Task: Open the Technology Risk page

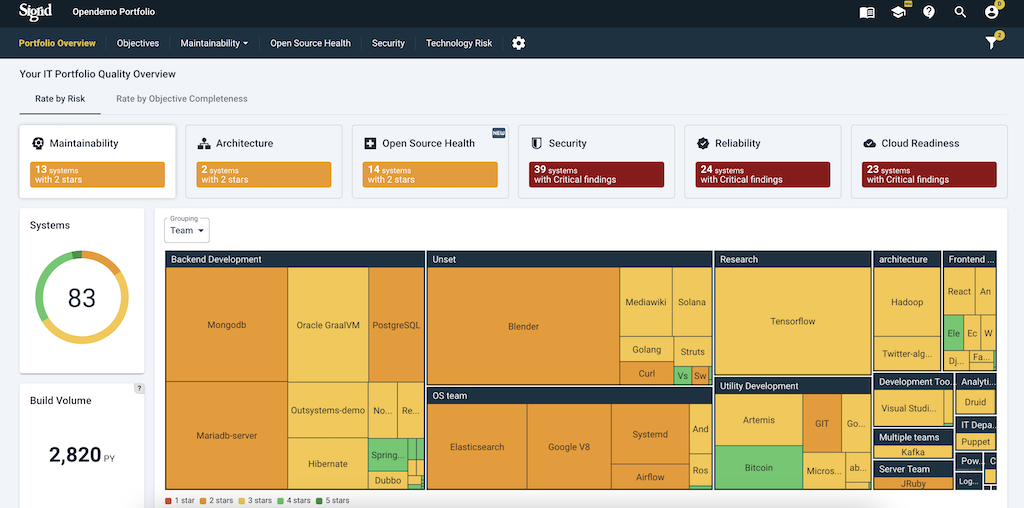Action: pos(459,43)
